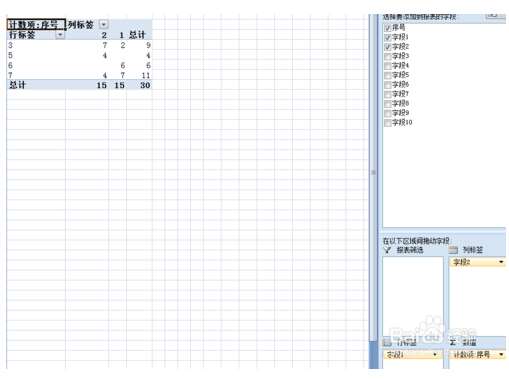Open the field list layout button at top
Screen dimensions: 509x380
pos(496,15)
